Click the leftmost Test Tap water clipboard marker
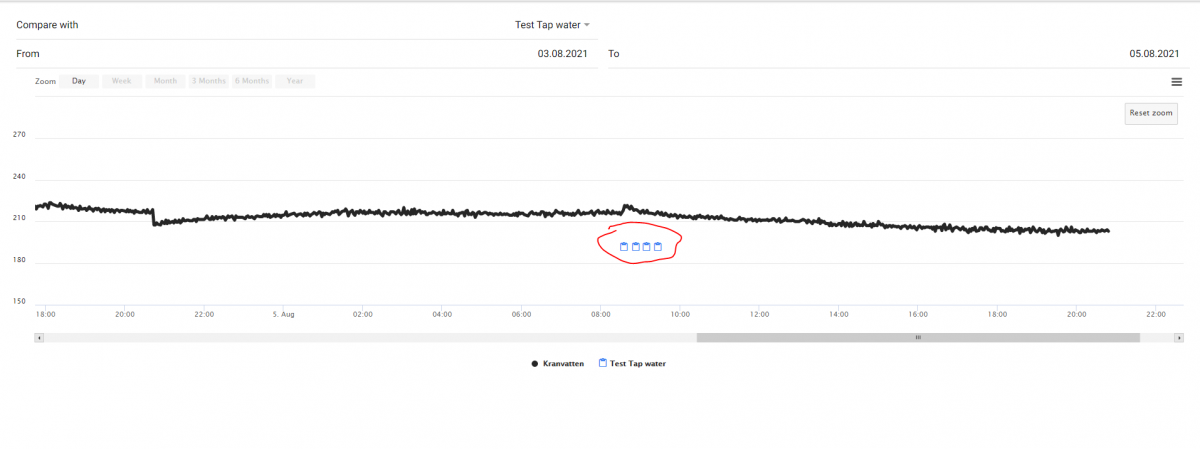This screenshot has width=1200, height=449. [624, 246]
